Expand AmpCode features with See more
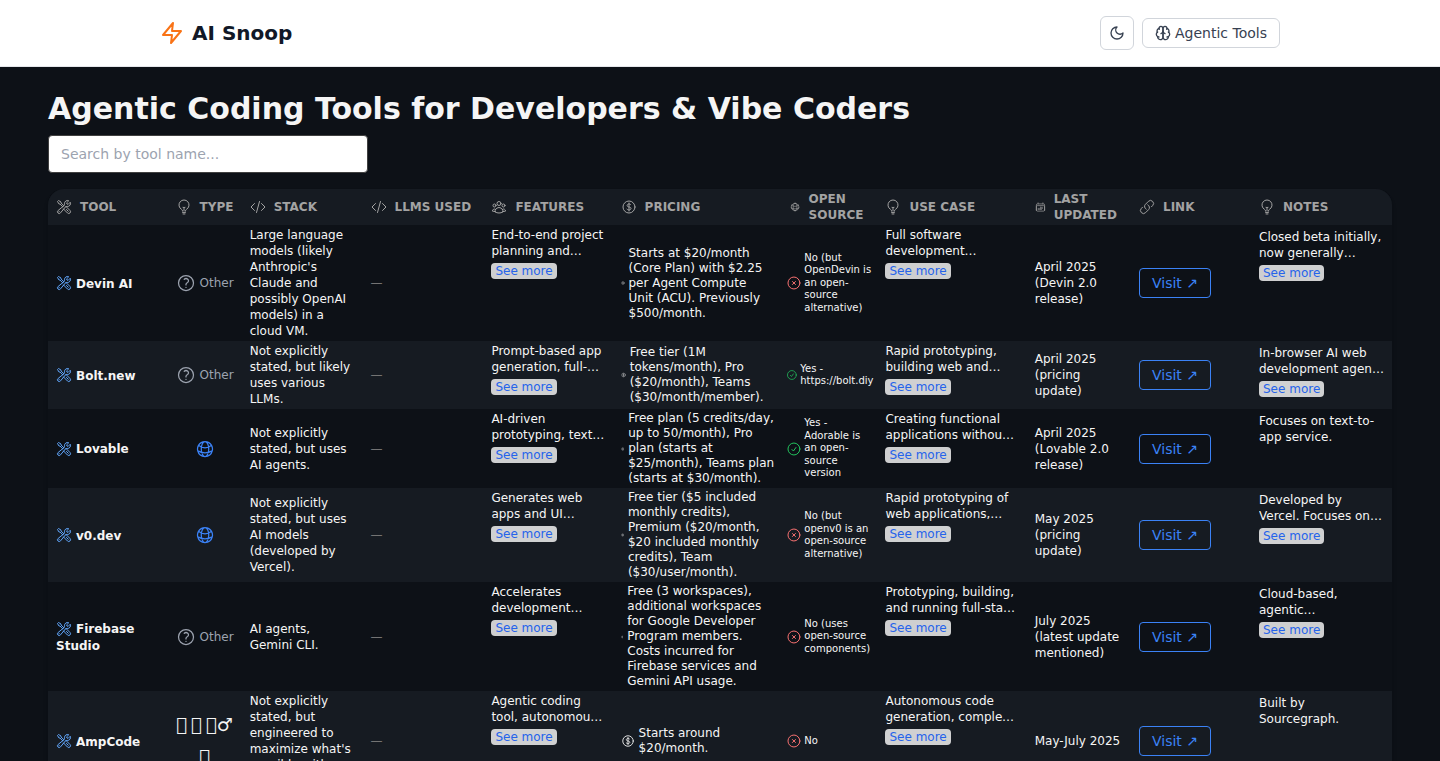The image size is (1440, 761). [524, 737]
